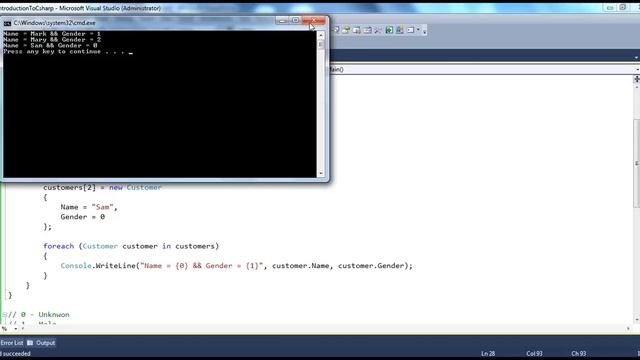The height and width of the screenshot is (360, 640).
Task: Switch to the Output tab
Action: (x=41, y=343)
